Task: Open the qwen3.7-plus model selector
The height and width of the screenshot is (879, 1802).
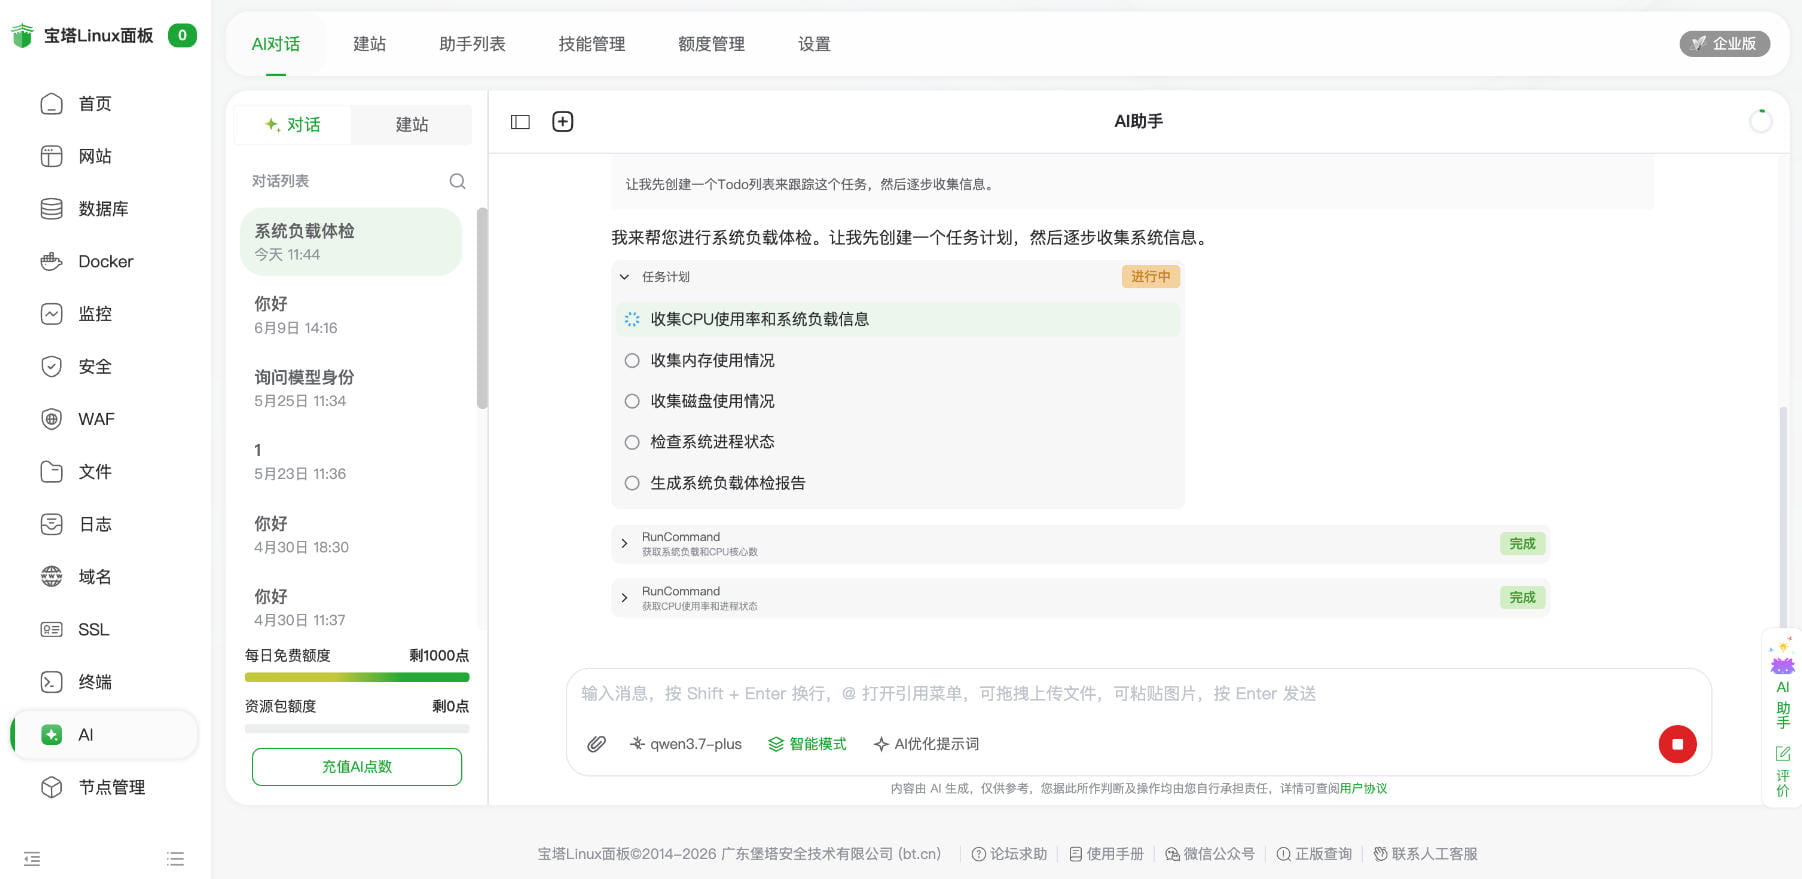Action: [686, 744]
